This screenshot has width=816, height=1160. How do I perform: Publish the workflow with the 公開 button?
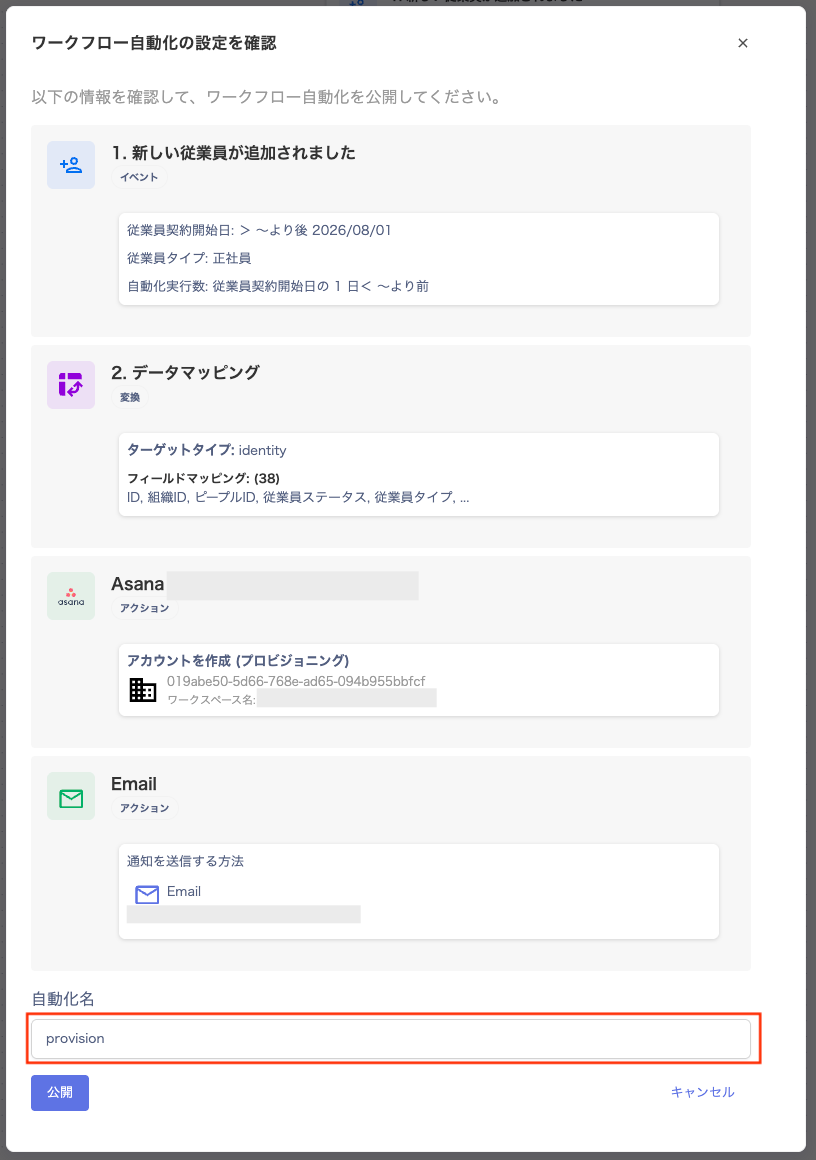(x=60, y=1093)
